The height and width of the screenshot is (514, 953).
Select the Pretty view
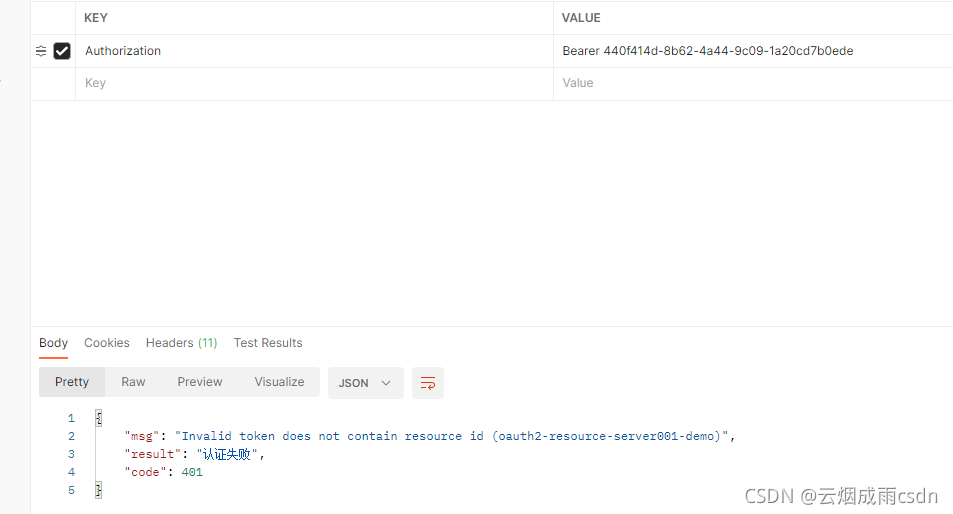click(72, 382)
